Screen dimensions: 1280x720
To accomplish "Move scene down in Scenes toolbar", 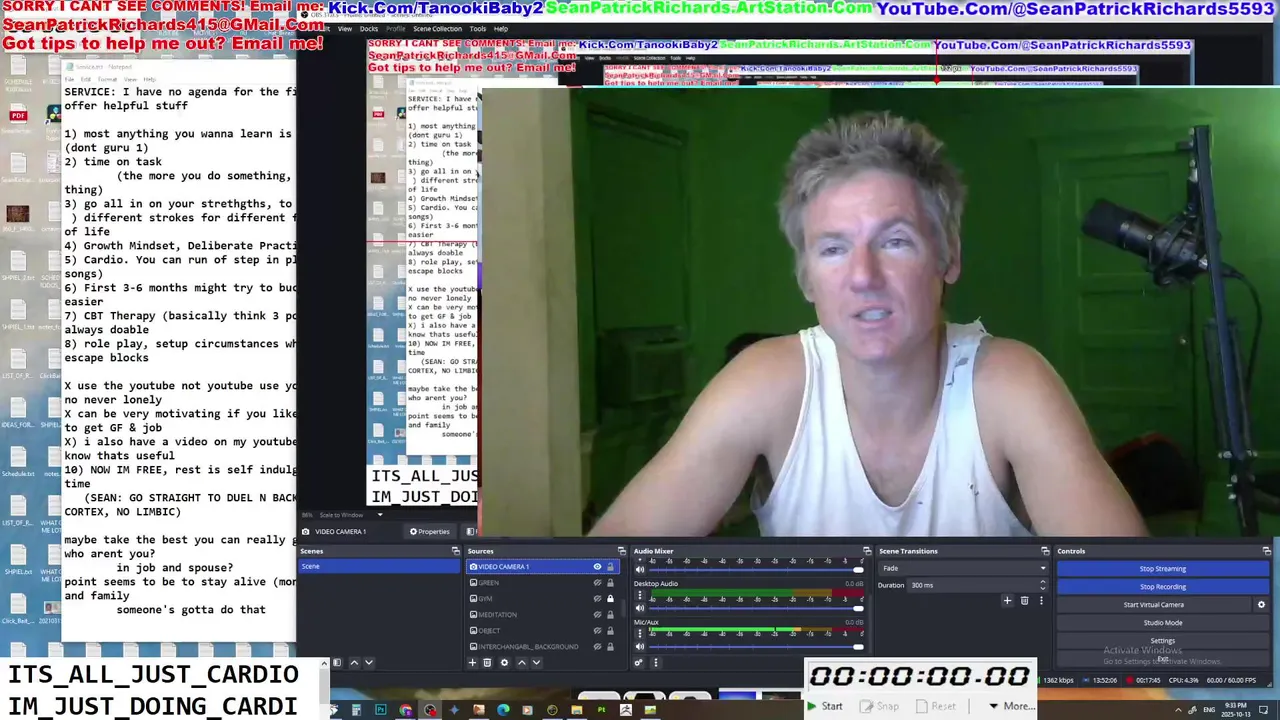I will coord(369,662).
